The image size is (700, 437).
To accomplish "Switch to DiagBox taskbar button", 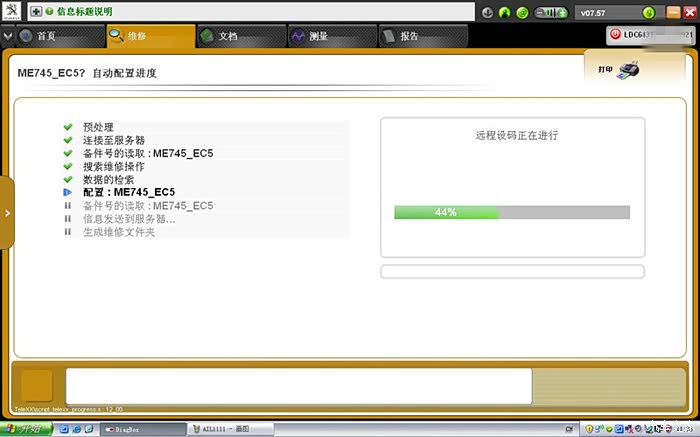I will (x=143, y=429).
